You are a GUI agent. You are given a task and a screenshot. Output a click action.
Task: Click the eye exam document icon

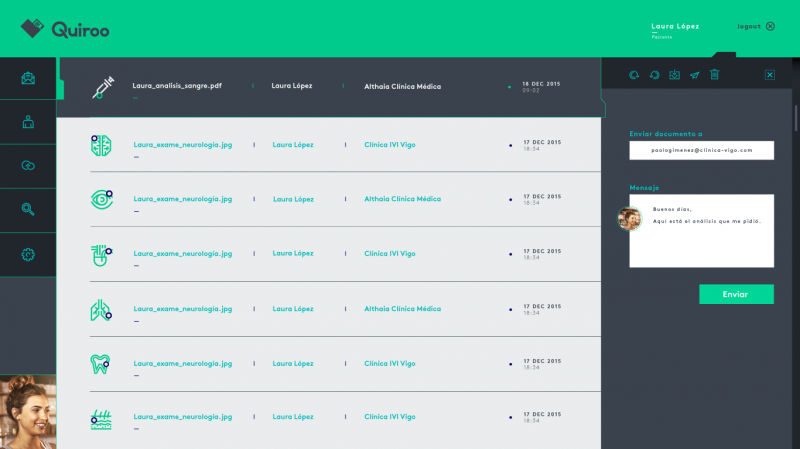coord(100,200)
